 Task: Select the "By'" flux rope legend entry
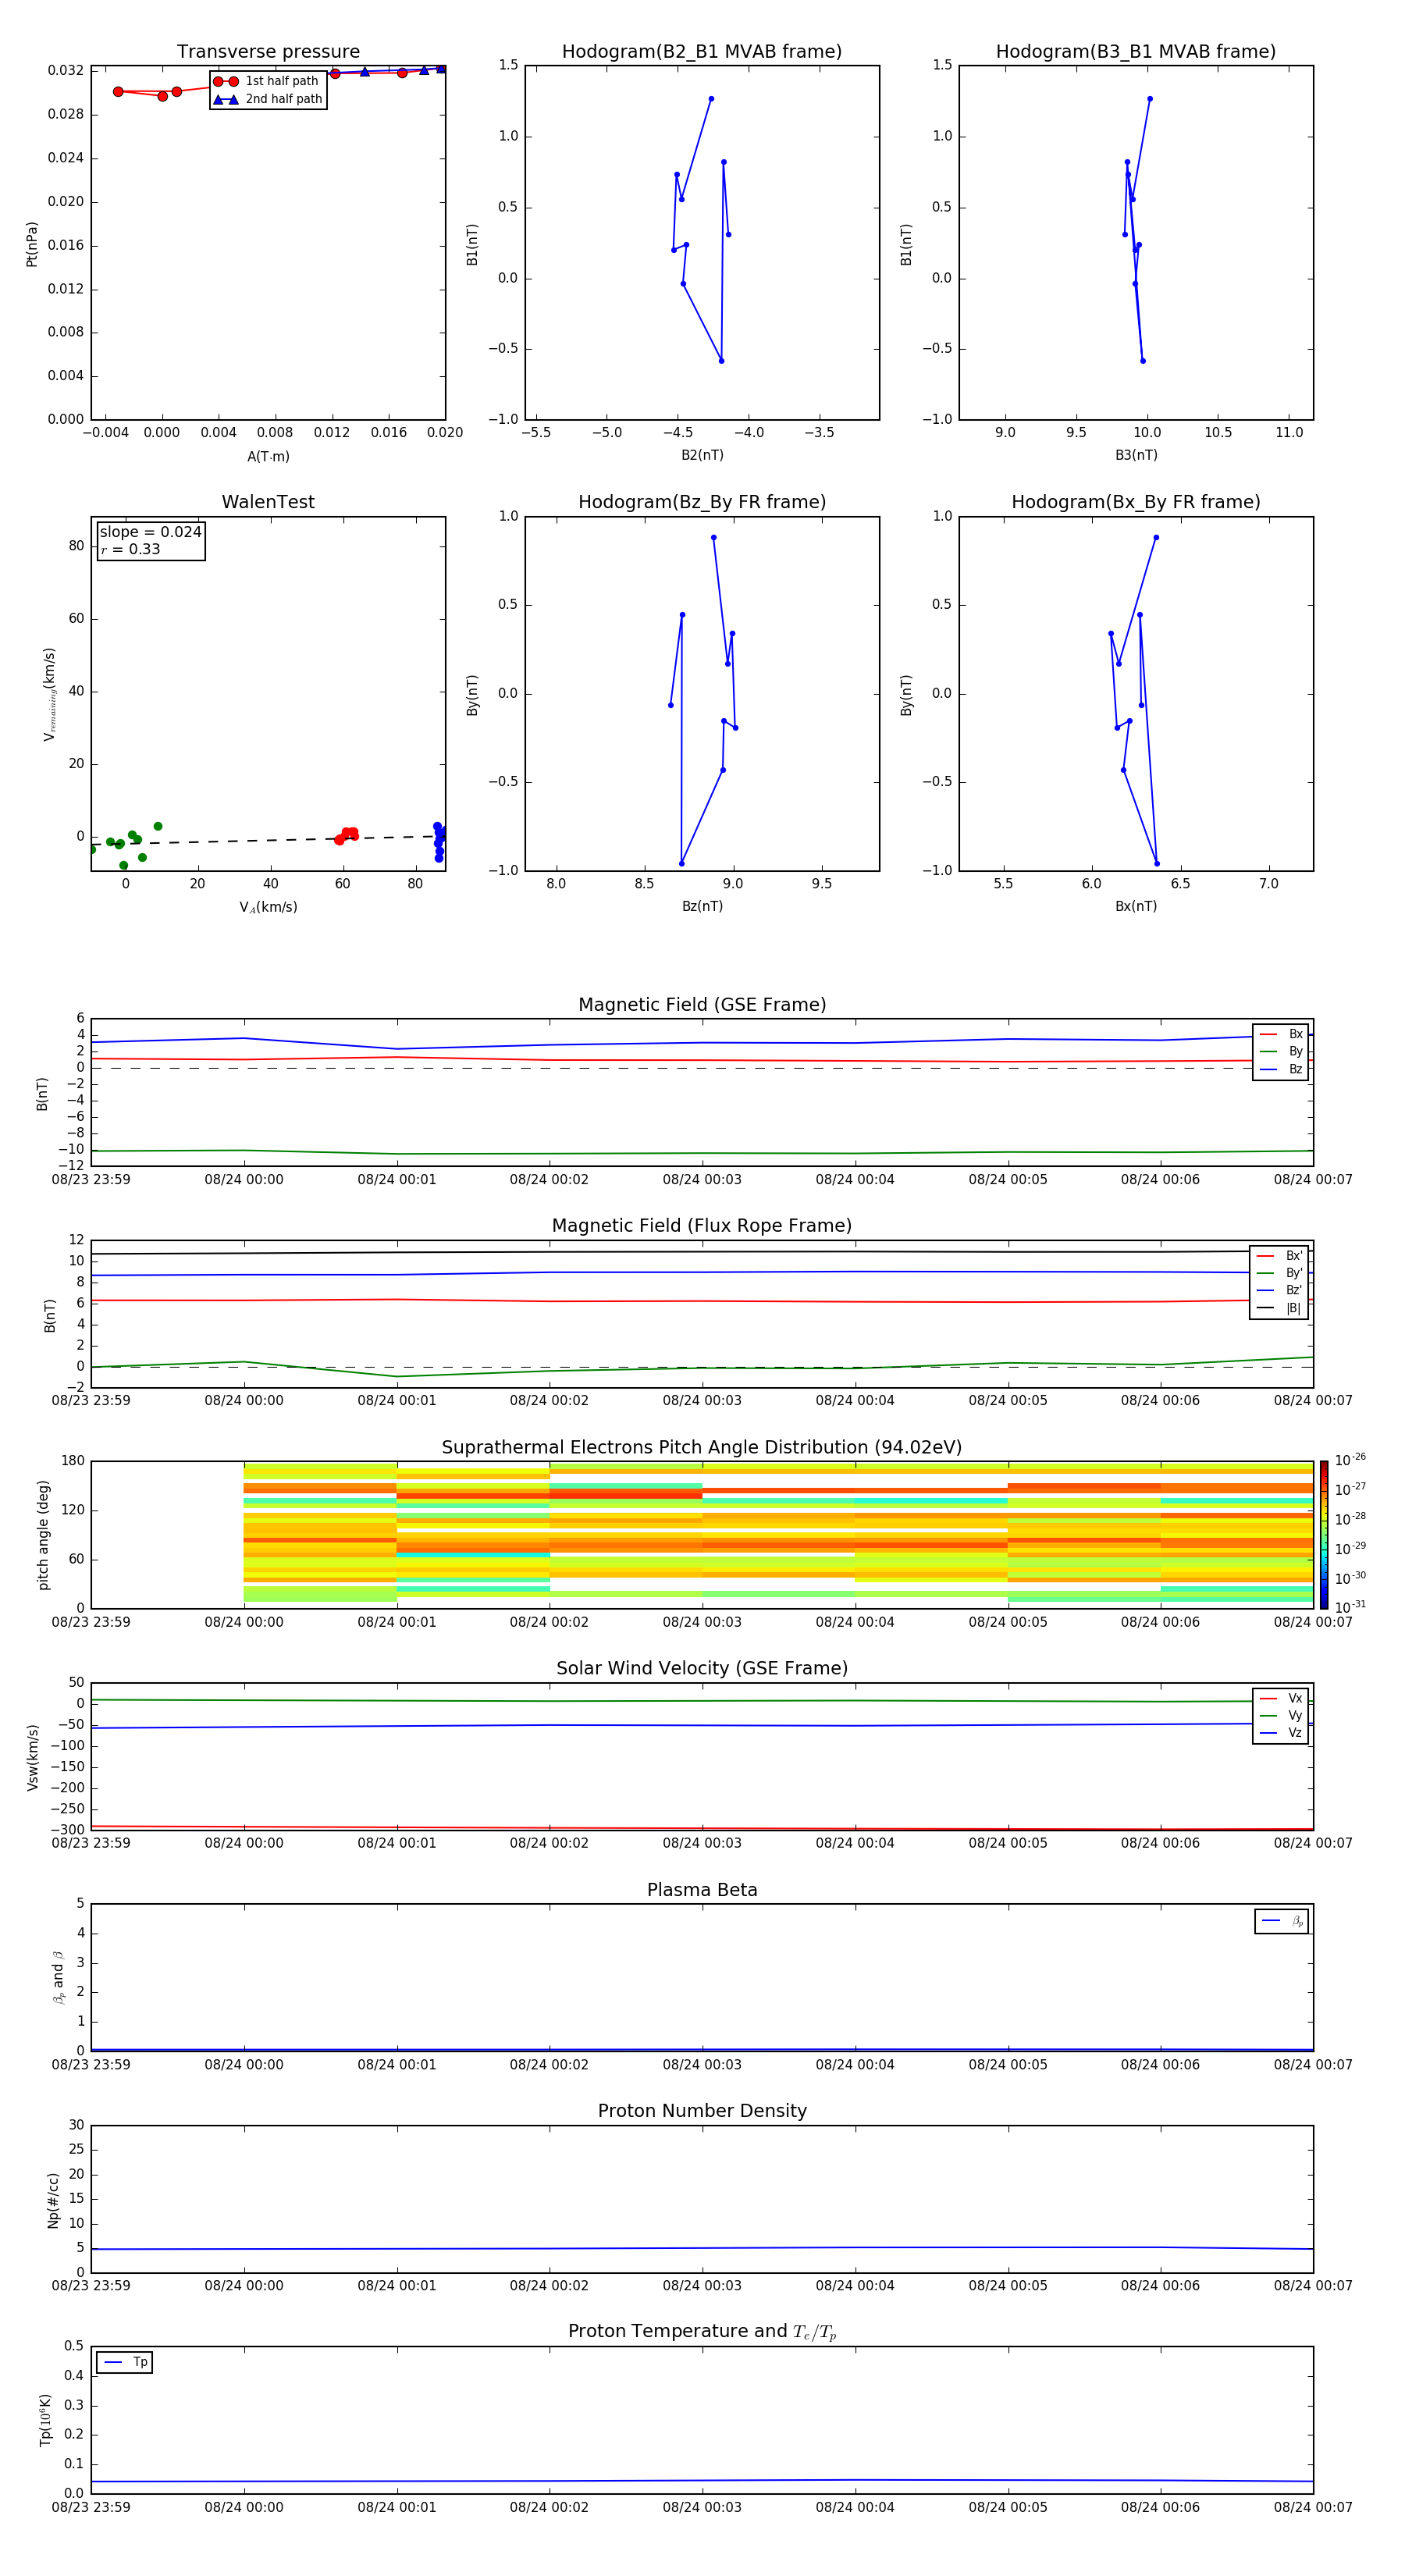[1279, 1273]
